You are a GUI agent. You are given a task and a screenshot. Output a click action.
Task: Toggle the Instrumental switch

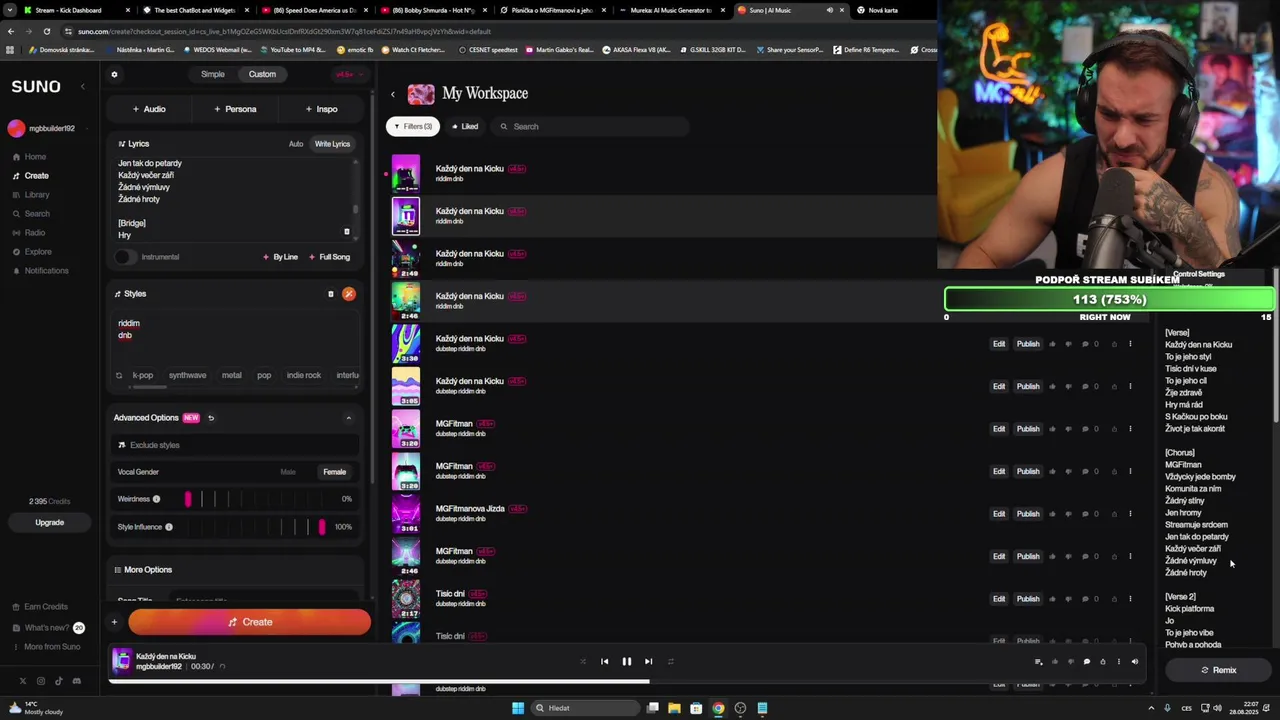pos(124,257)
